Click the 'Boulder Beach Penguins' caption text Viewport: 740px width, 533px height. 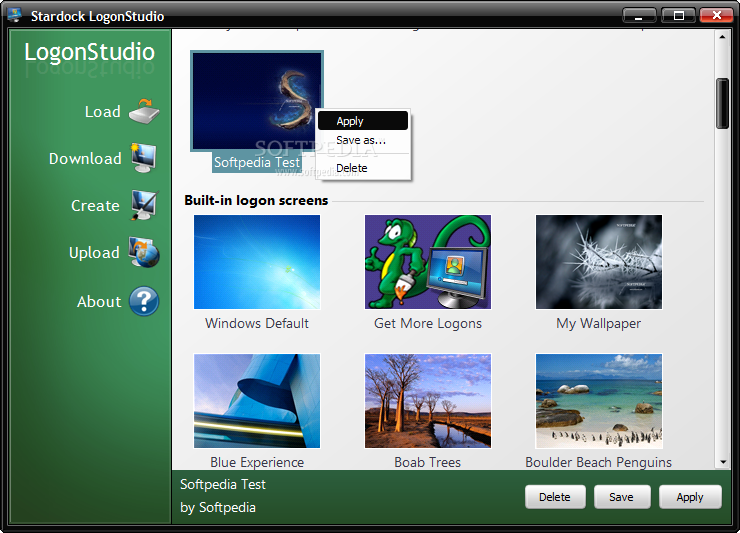click(598, 462)
